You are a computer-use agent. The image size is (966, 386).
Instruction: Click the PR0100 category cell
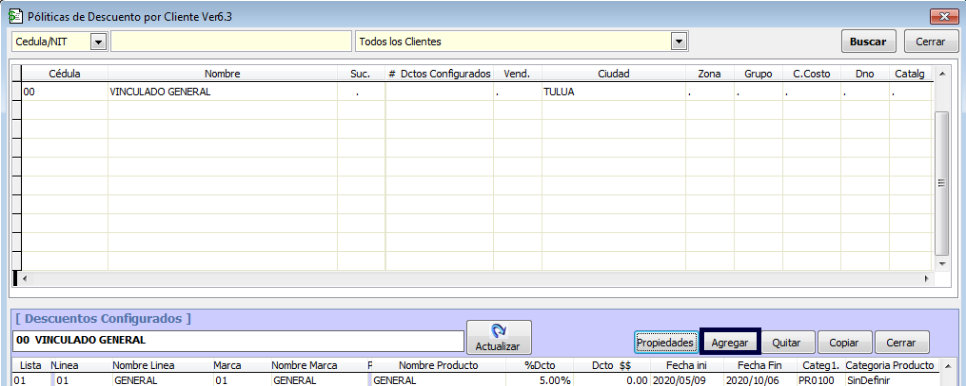pos(821,380)
